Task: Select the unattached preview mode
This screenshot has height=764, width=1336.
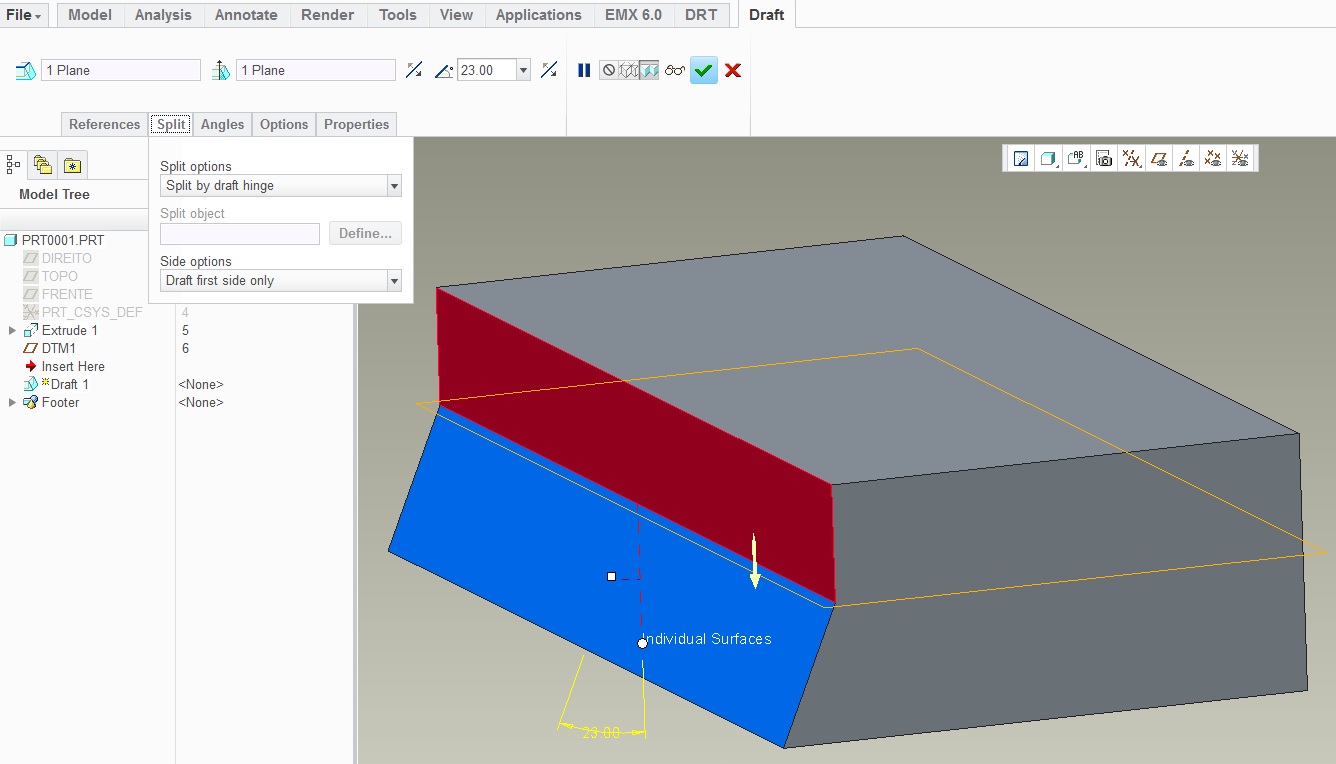Action: coord(629,70)
